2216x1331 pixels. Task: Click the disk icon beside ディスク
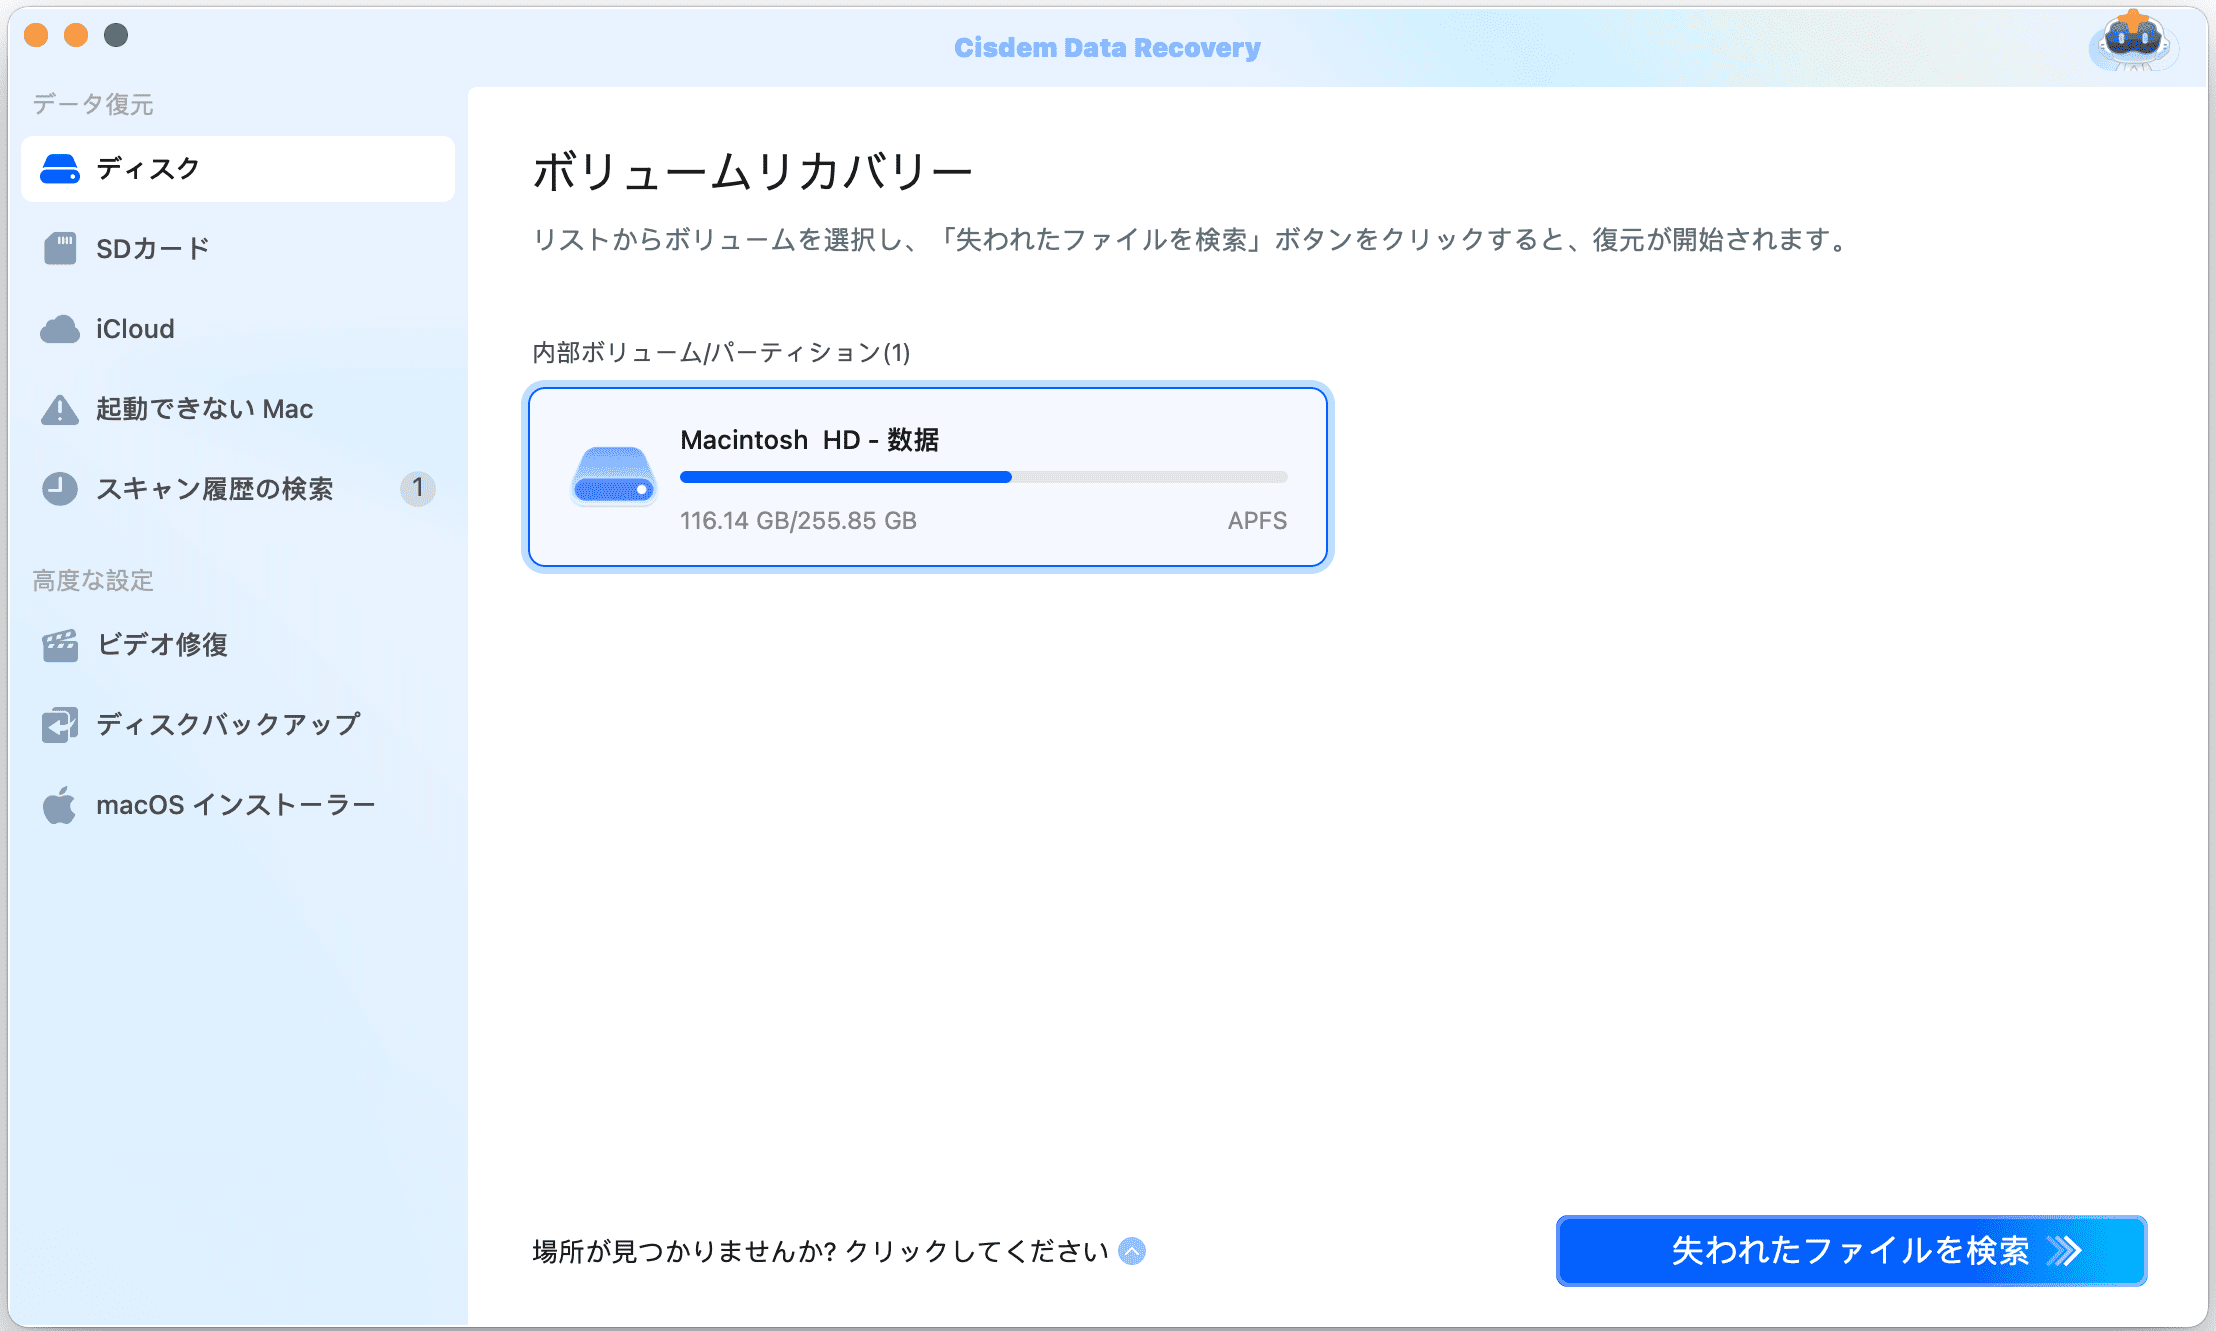(x=59, y=169)
